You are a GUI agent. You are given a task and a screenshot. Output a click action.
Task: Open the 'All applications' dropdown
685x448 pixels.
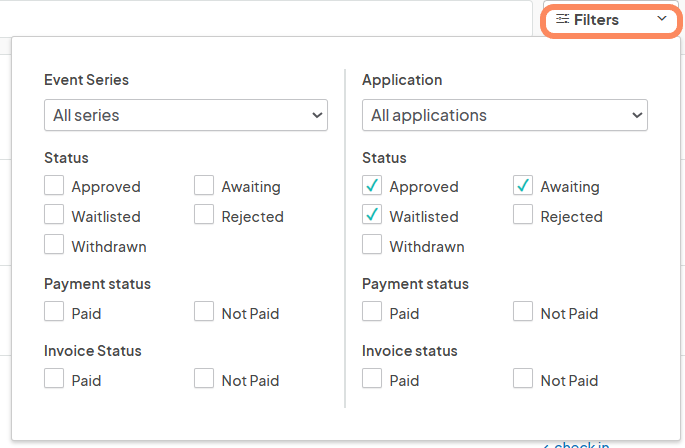505,115
